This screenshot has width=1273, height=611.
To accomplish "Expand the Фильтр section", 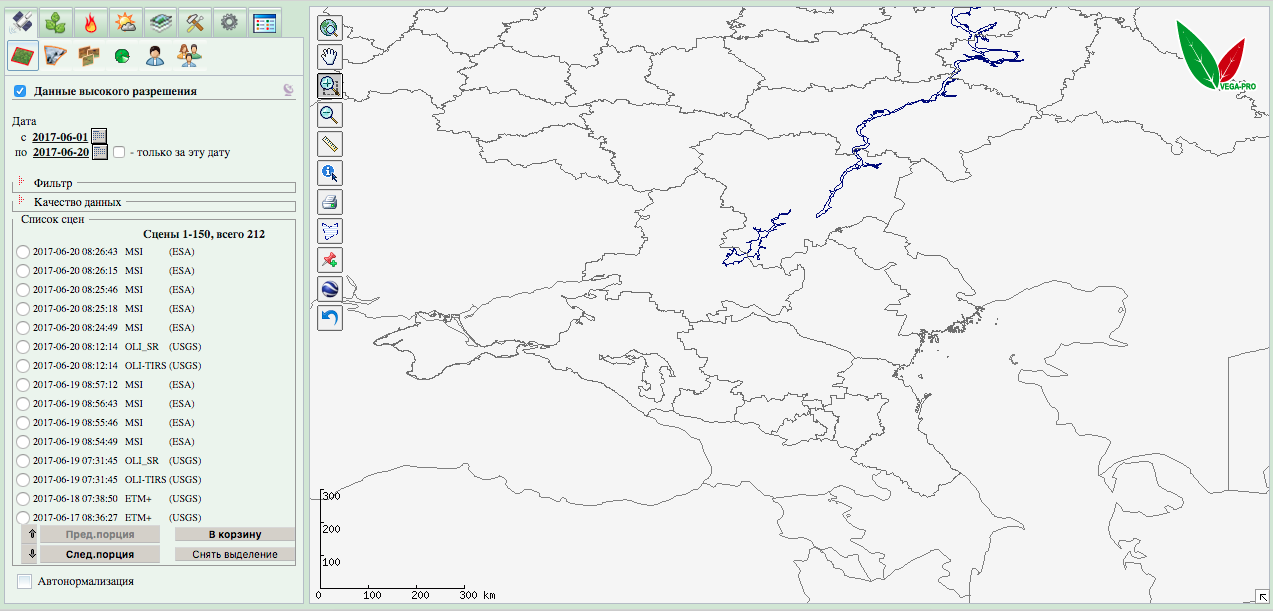I will [21, 181].
